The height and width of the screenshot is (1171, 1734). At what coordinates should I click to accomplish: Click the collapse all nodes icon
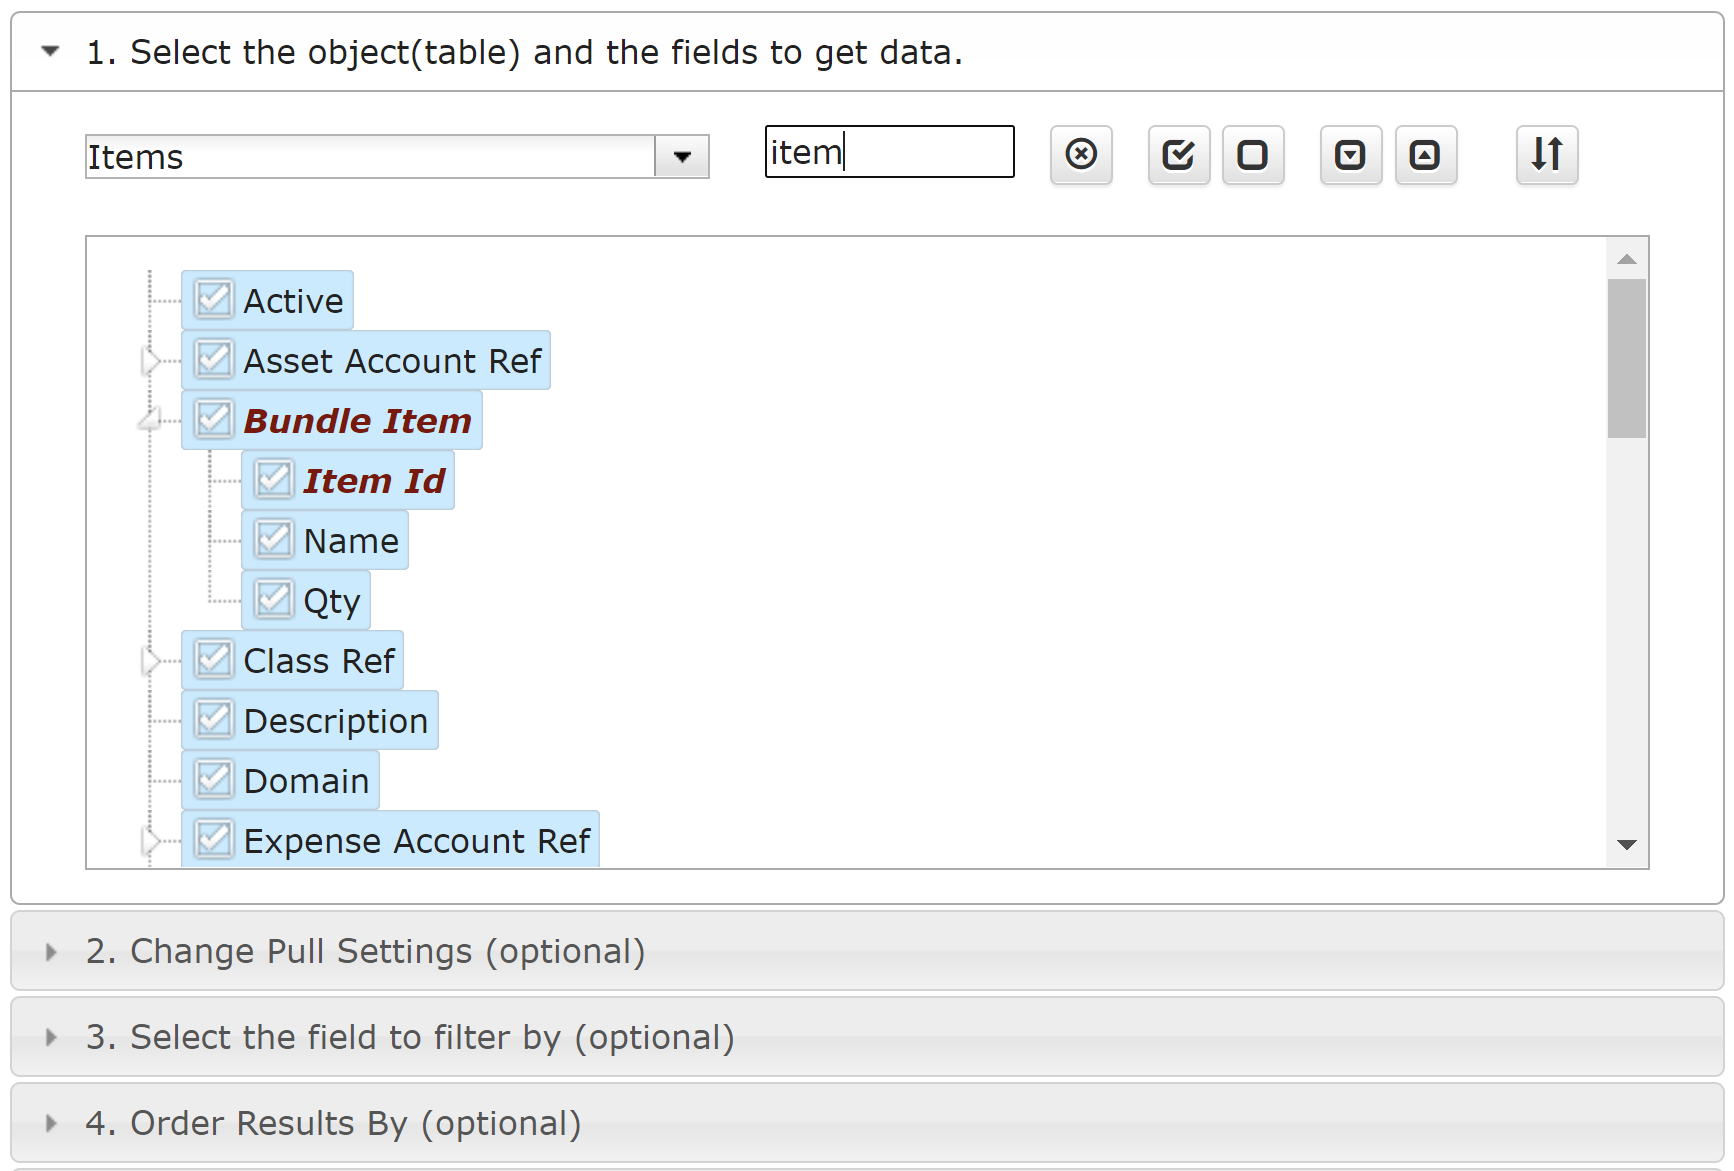point(1425,155)
